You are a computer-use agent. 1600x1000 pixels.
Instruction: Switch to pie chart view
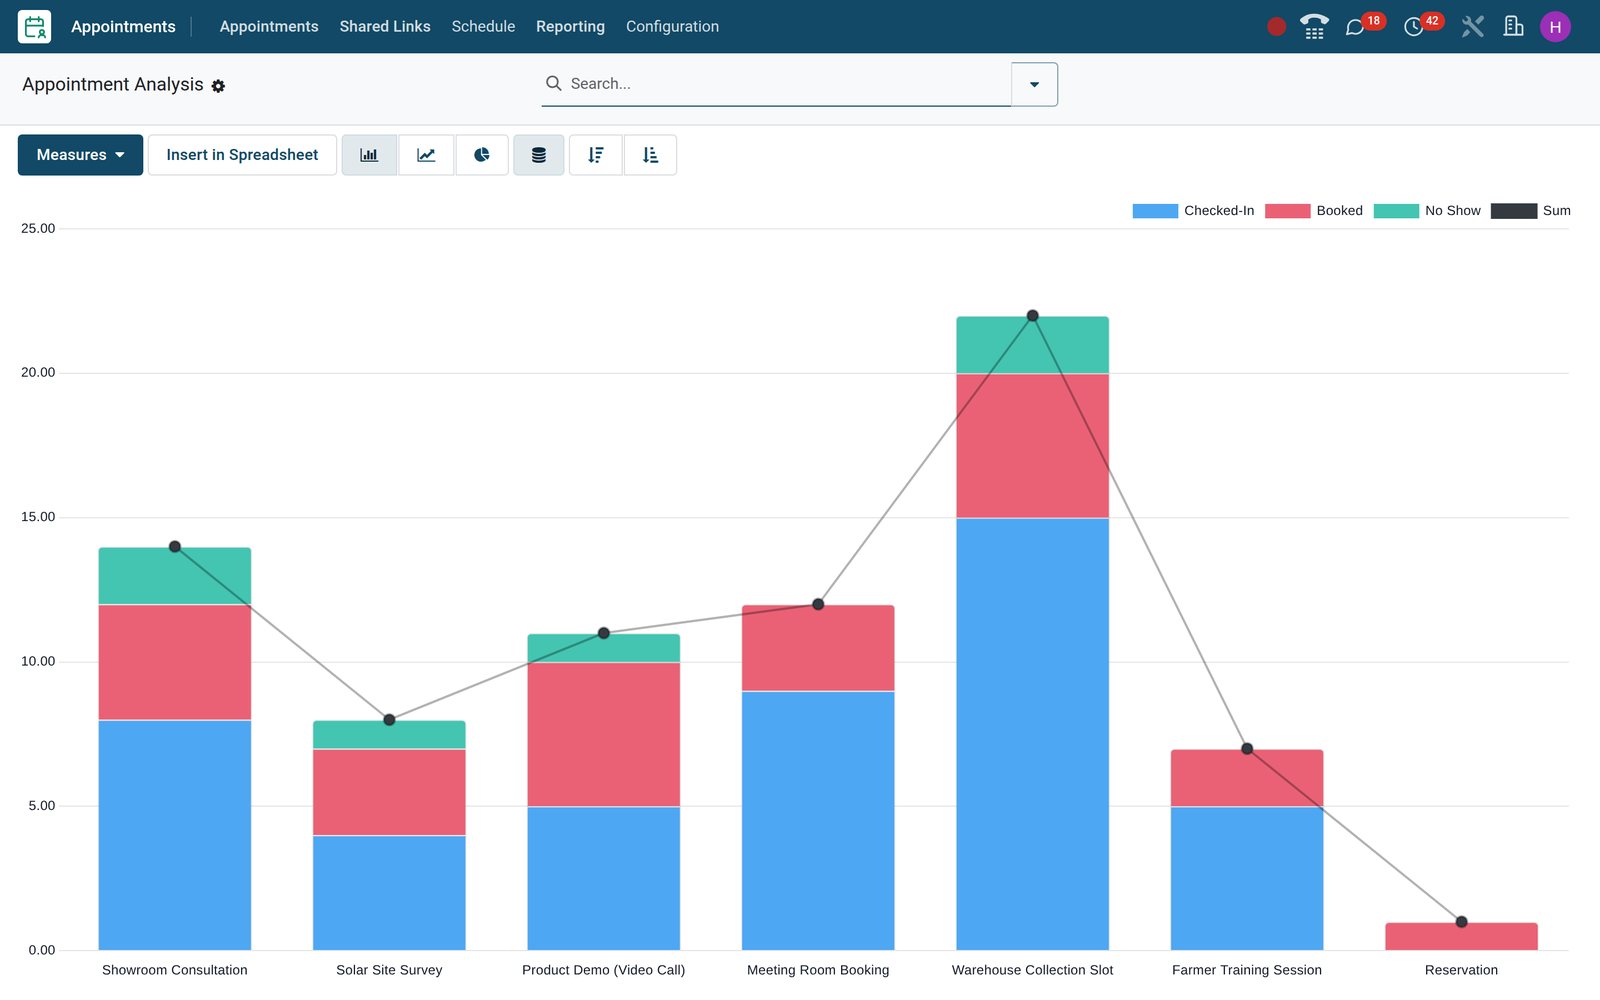[x=482, y=155]
